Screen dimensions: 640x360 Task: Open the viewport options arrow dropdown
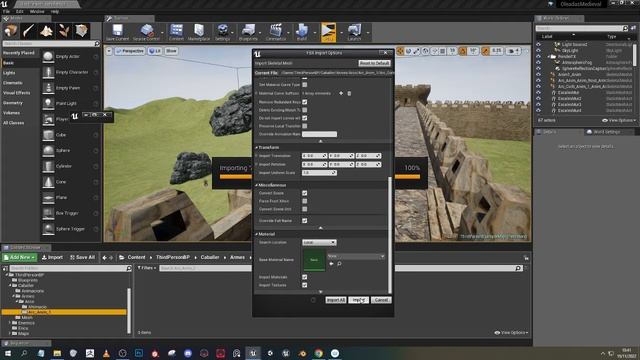coord(109,51)
